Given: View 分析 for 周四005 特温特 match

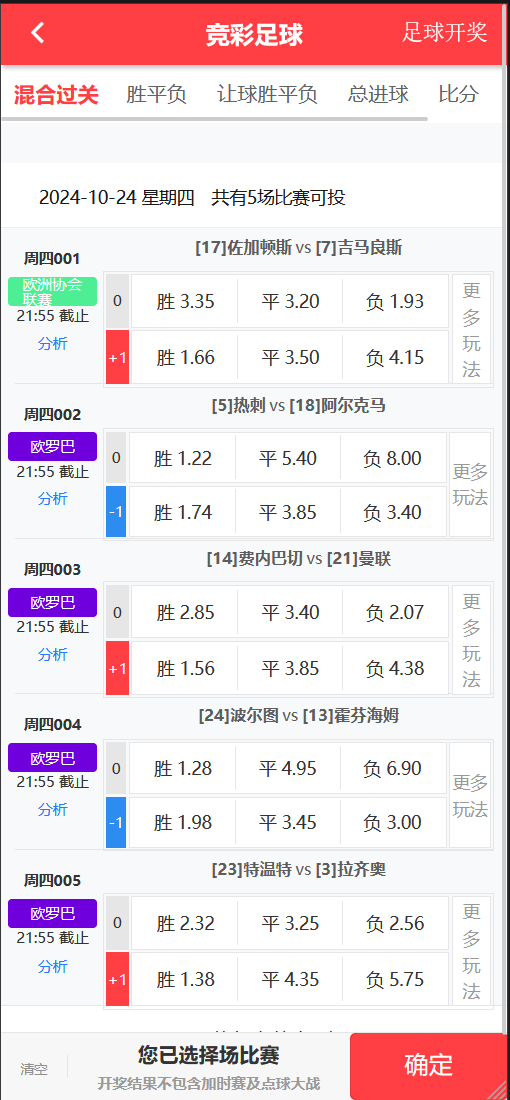Looking at the screenshot, I should click(53, 966).
